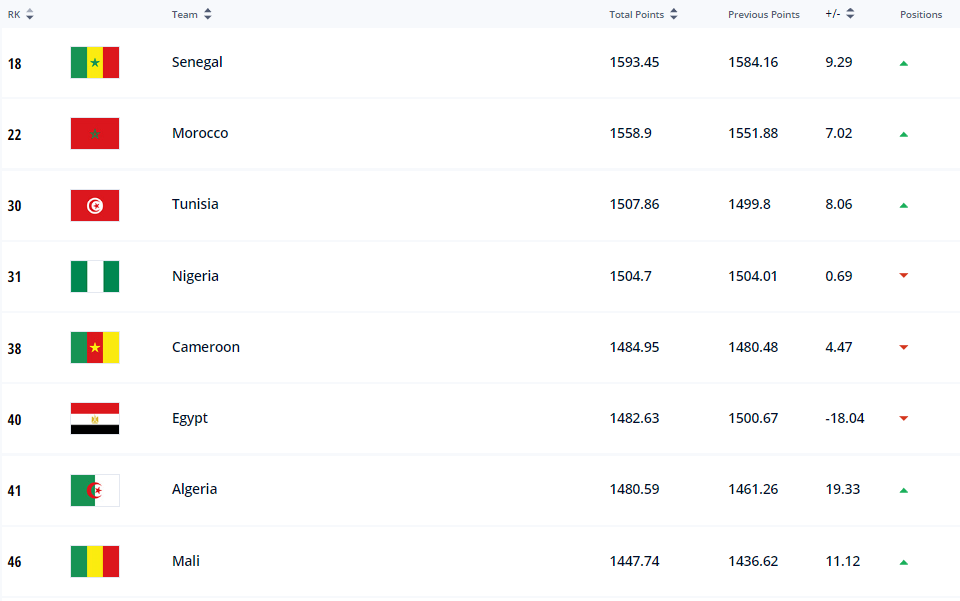Click the Positions column header

coord(921,15)
